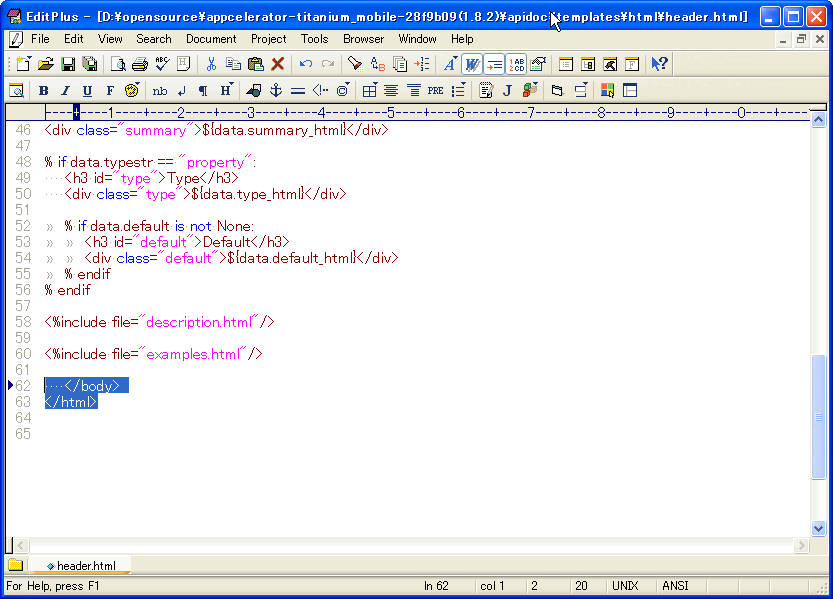Open Print Preview from the toolbar
833x599 pixels.
pos(118,64)
